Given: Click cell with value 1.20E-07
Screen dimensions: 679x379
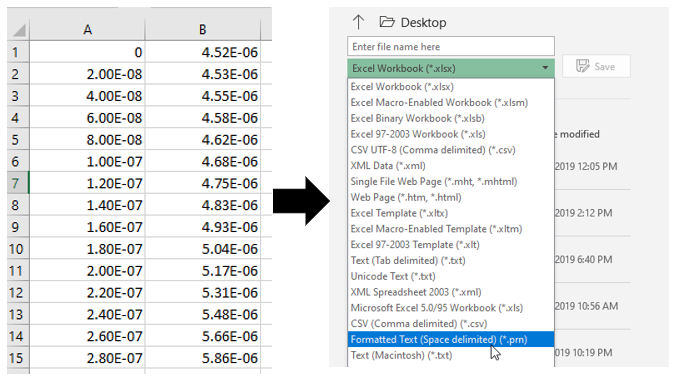Looking at the screenshot, I should tap(87, 183).
